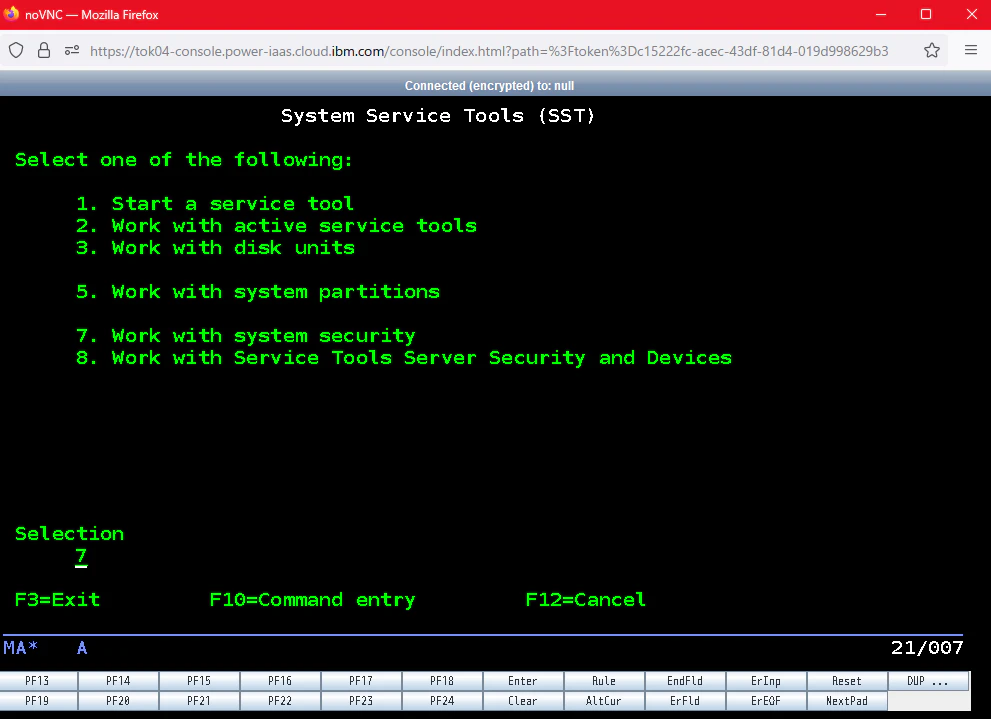The width and height of the screenshot is (991, 719).
Task: Click the AltCur key button
Action: click(604, 701)
